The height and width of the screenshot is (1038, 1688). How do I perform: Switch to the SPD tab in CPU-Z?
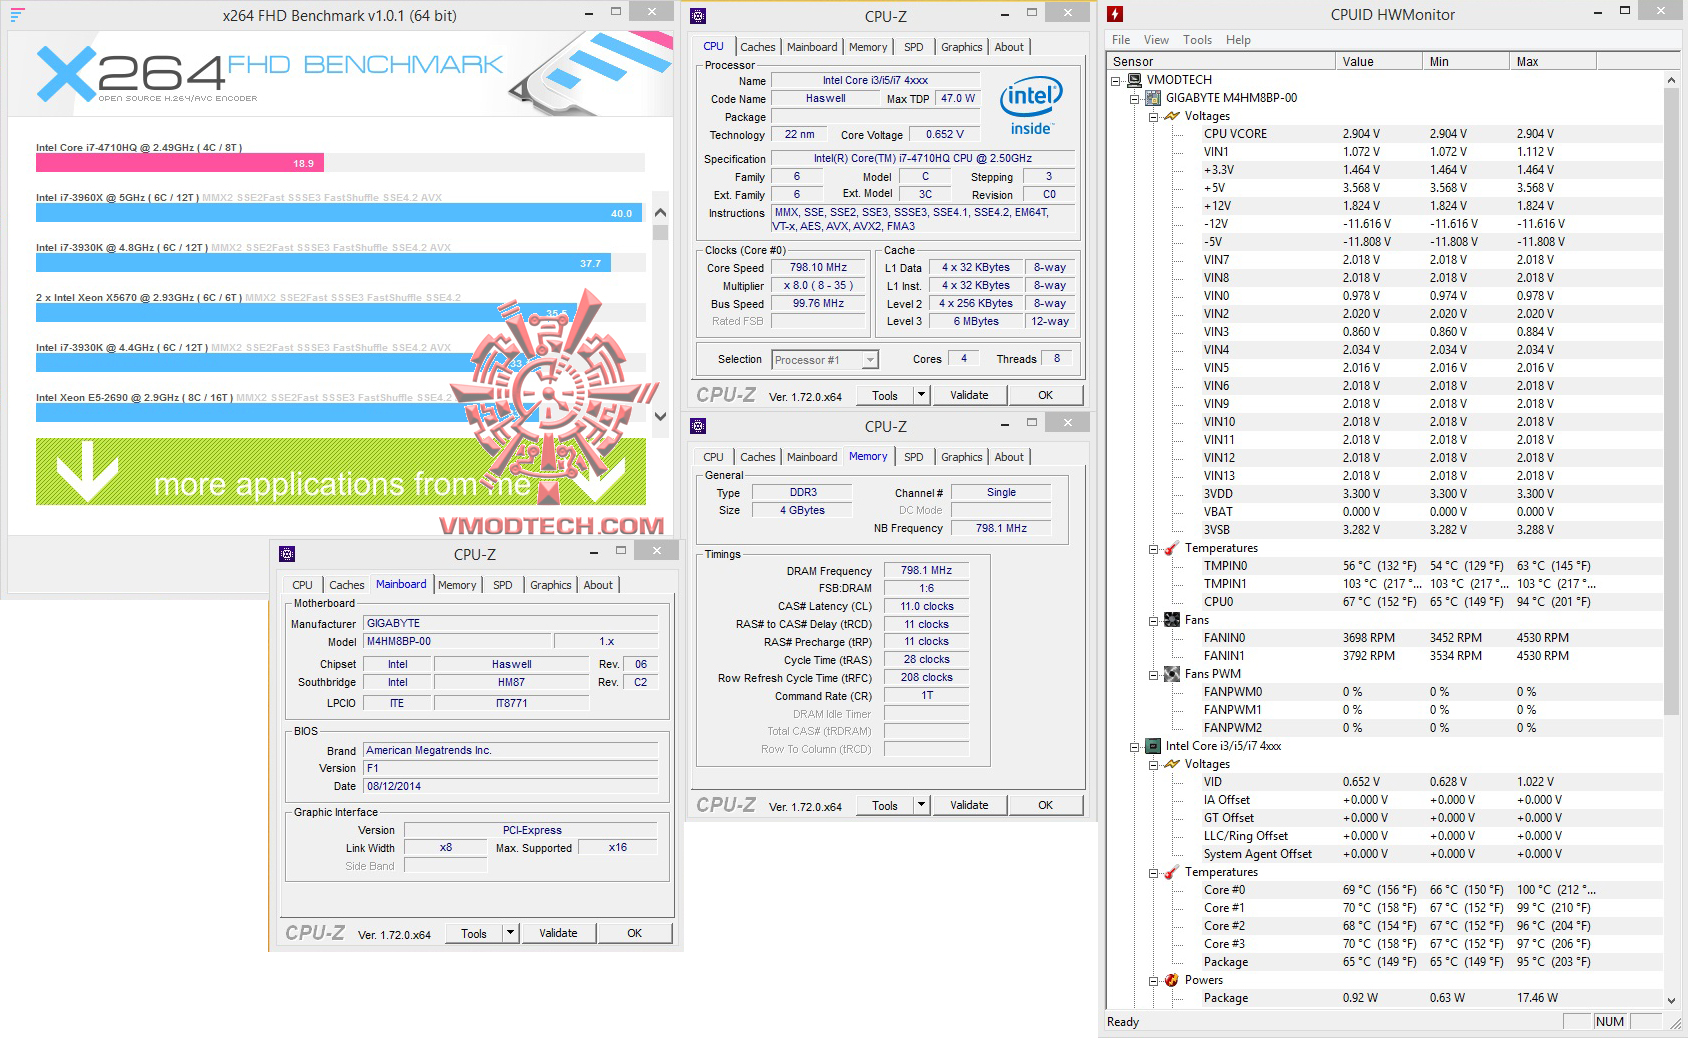(x=913, y=46)
